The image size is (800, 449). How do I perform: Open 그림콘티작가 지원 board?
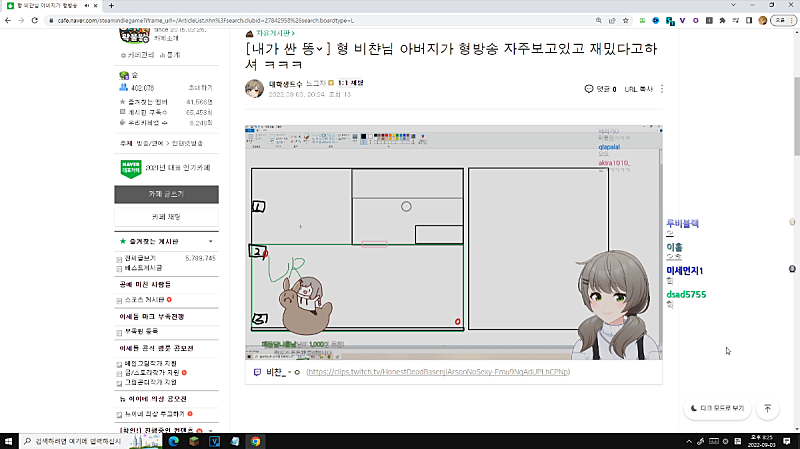151,382
